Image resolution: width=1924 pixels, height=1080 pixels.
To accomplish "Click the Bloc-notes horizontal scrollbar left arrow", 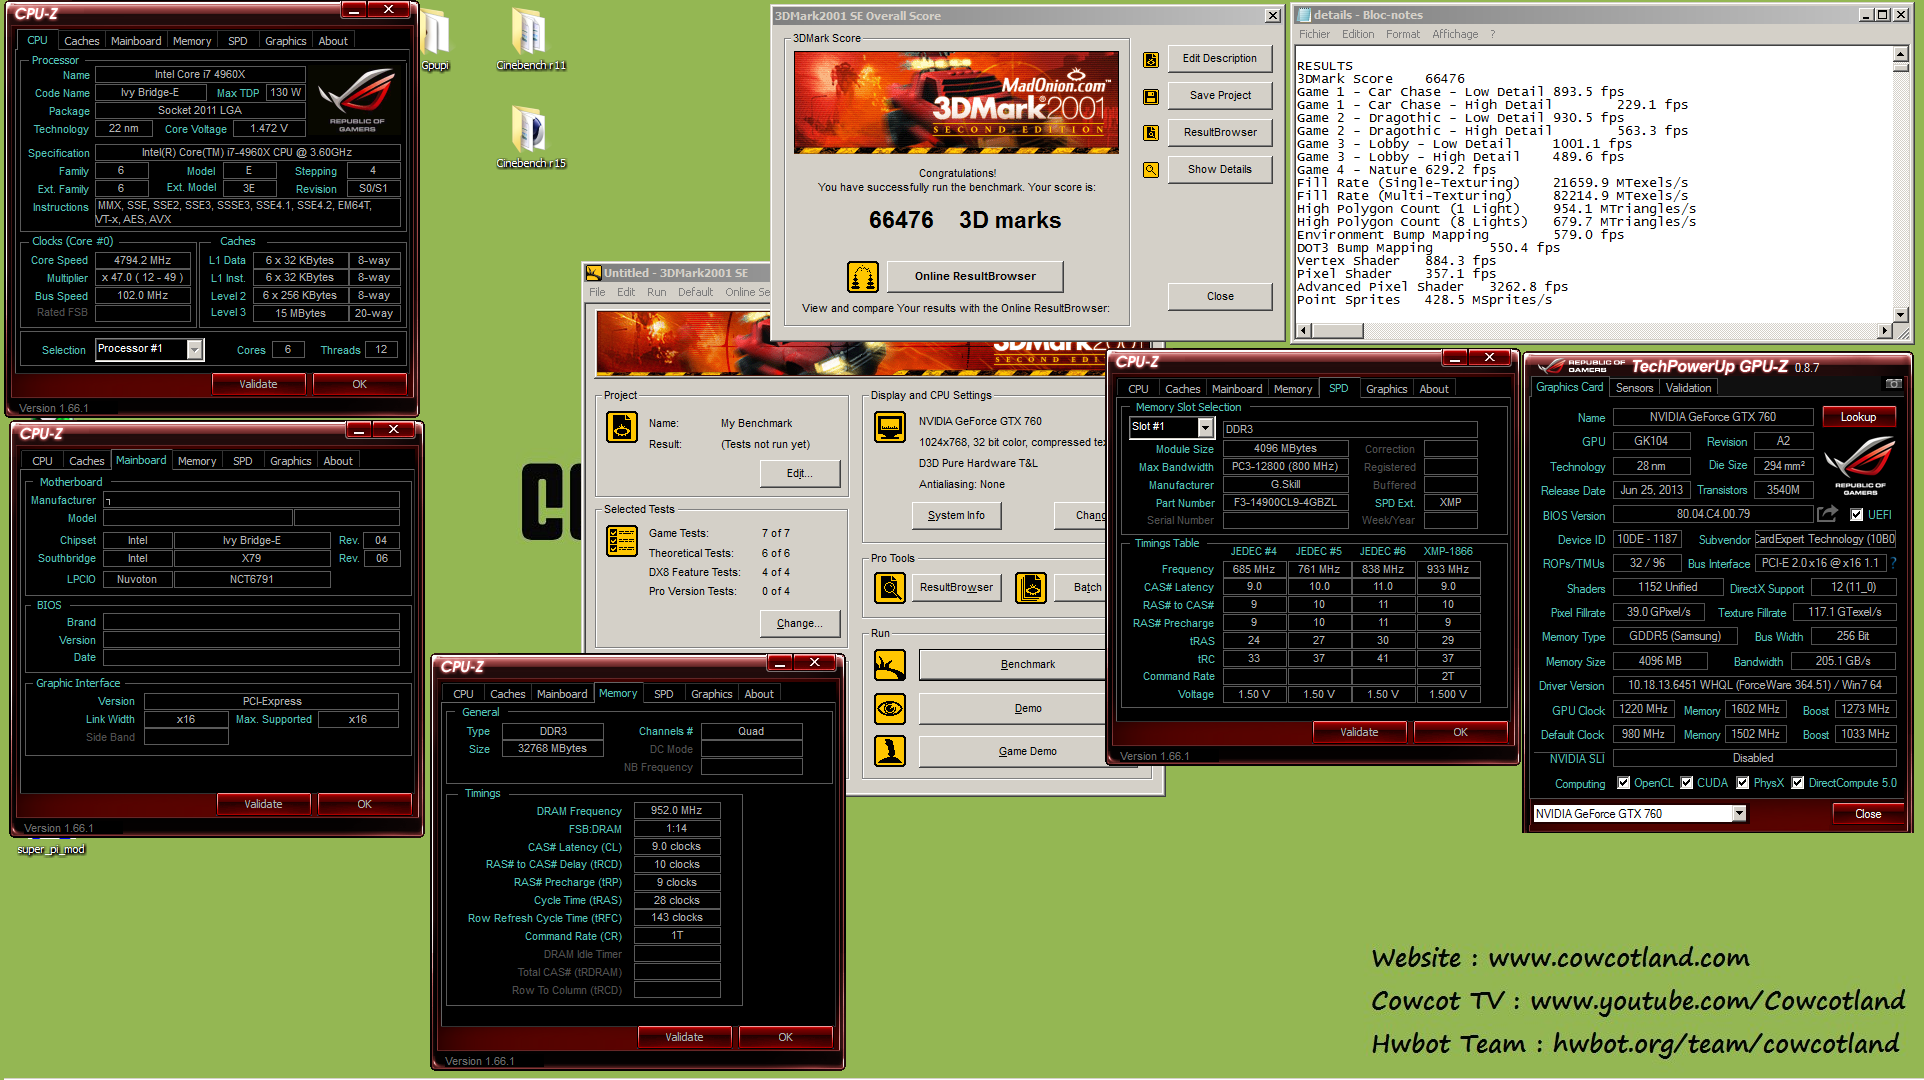I will coord(1303,331).
